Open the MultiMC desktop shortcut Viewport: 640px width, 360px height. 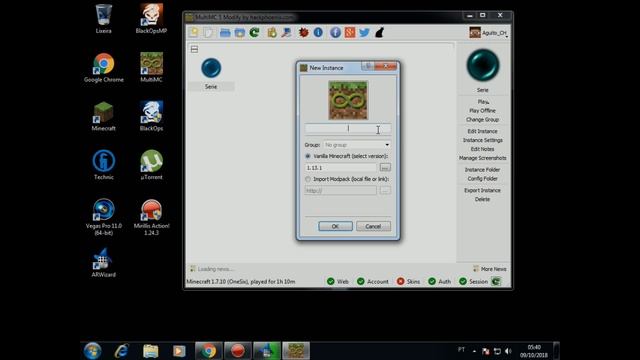tap(151, 67)
